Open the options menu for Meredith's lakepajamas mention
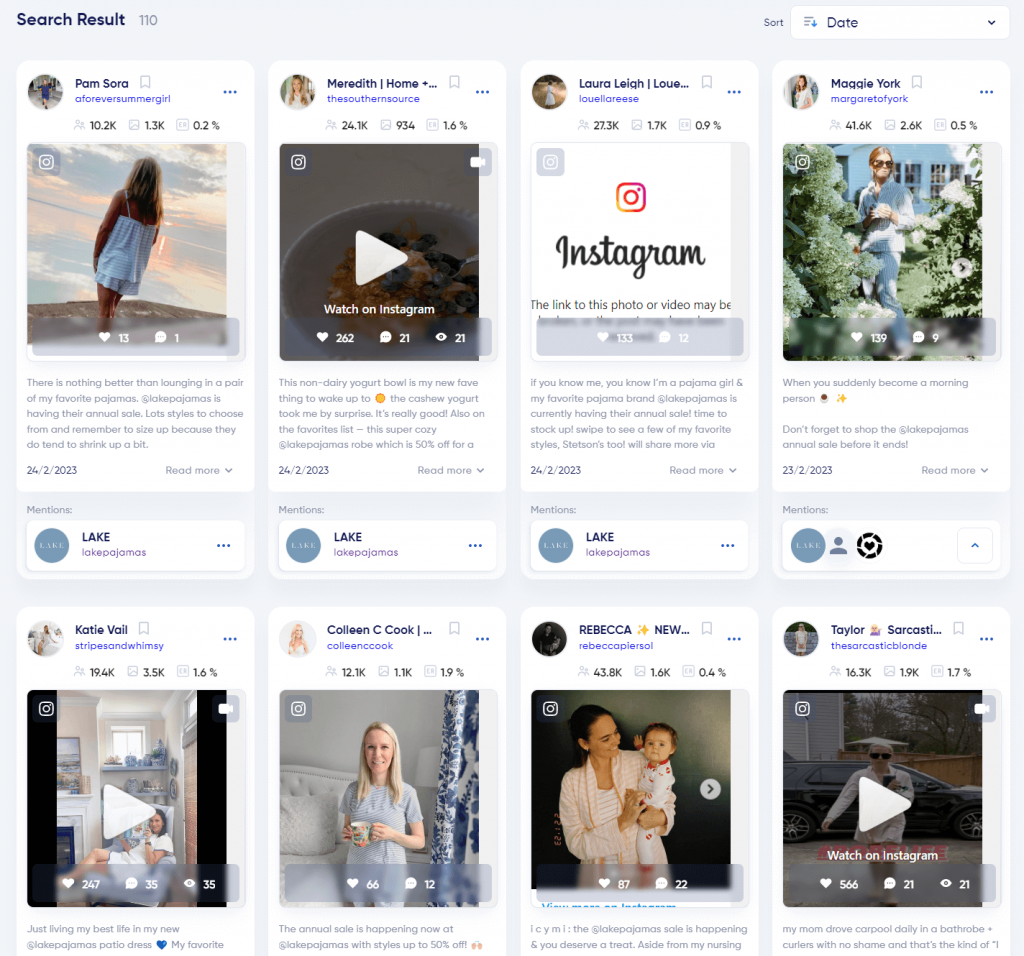1024x956 pixels. click(474, 545)
